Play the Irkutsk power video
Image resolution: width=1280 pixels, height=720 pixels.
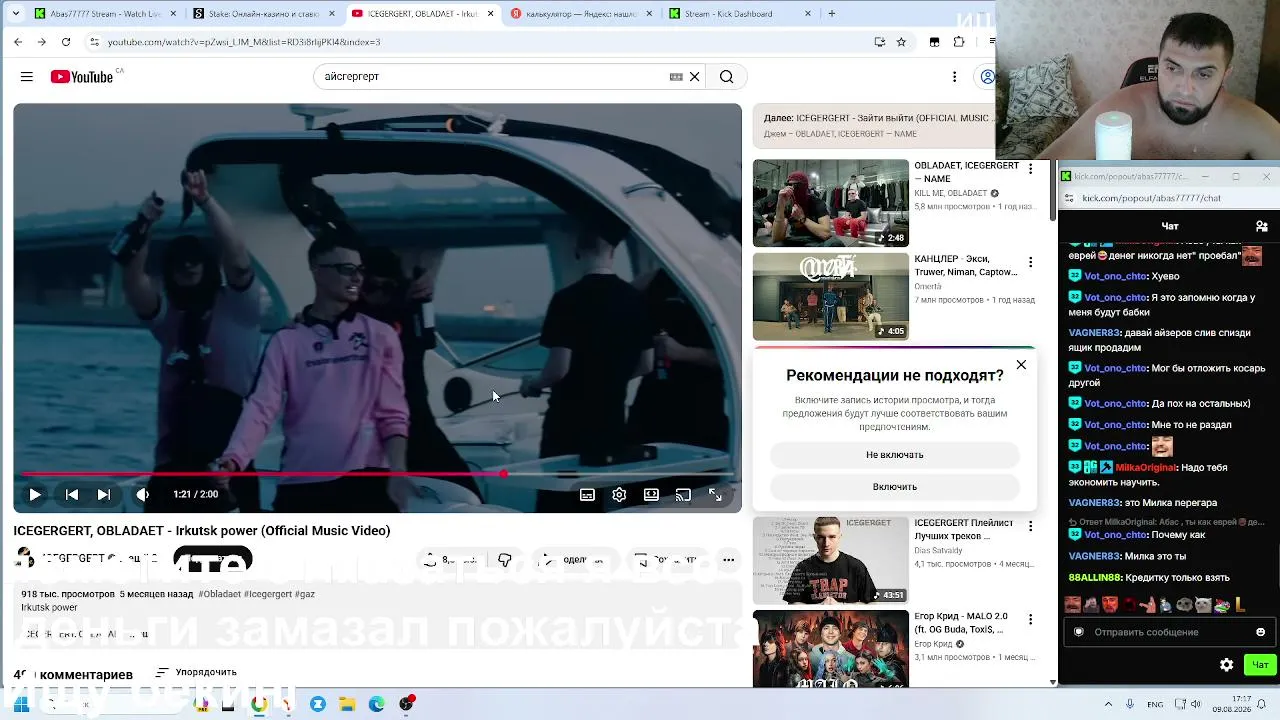click(x=35, y=494)
